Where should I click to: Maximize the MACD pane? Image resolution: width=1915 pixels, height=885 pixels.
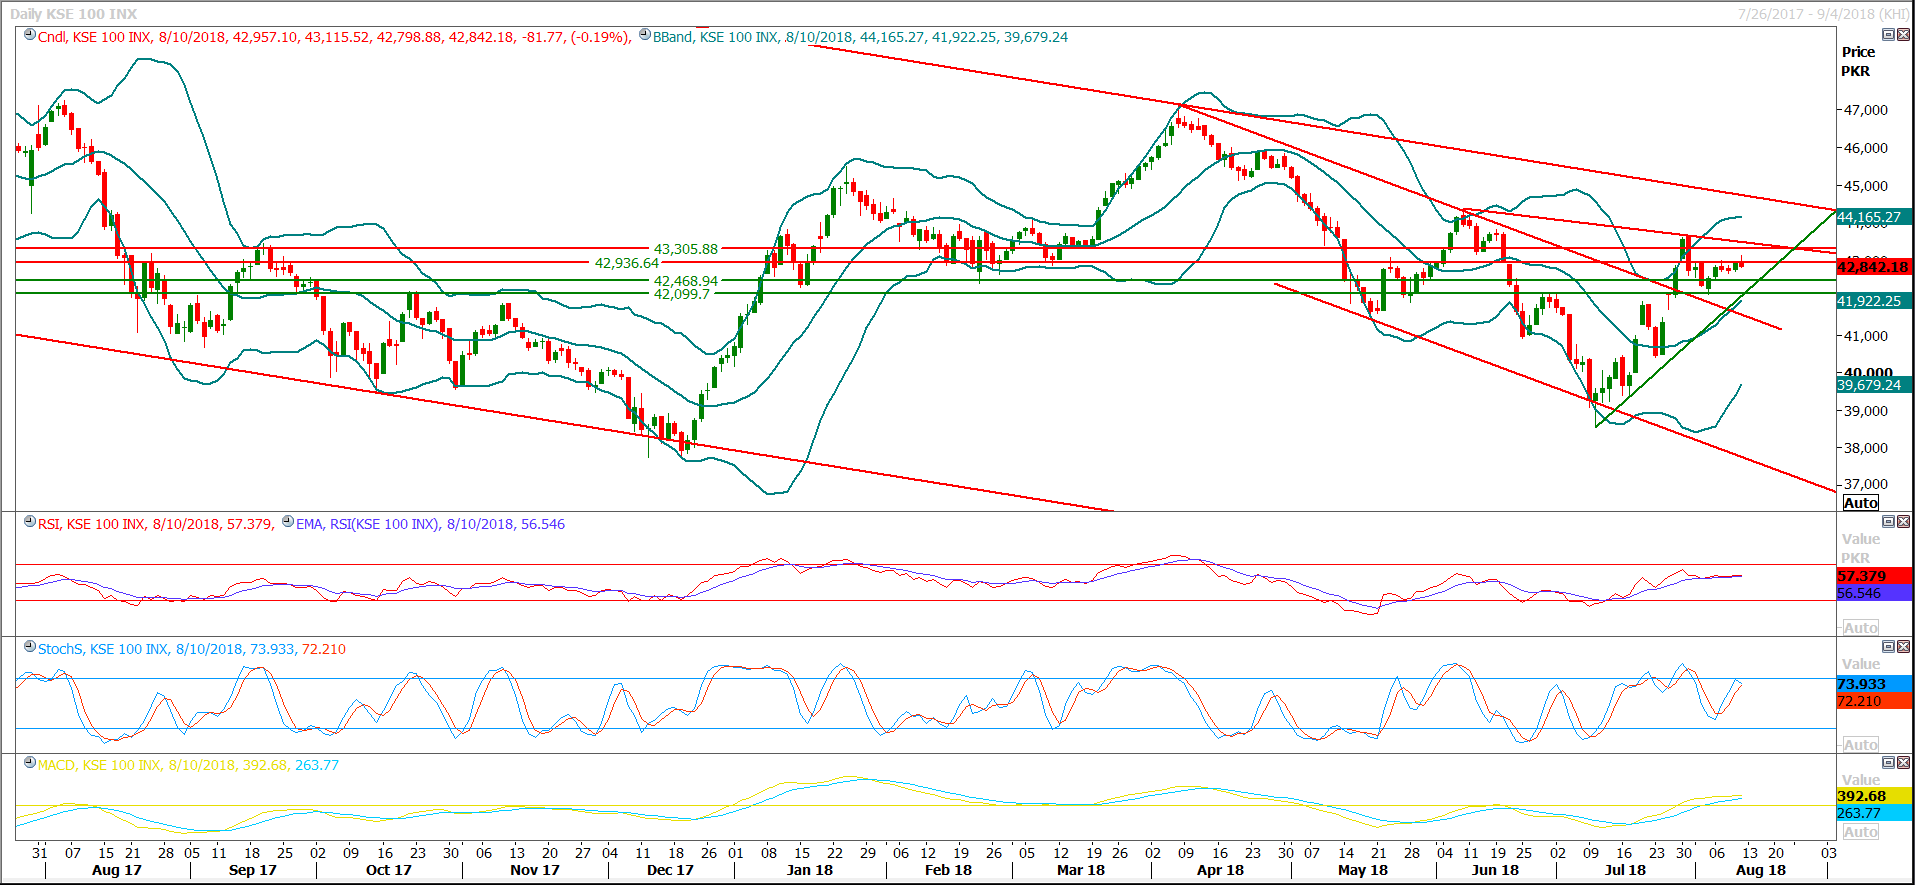[1888, 763]
